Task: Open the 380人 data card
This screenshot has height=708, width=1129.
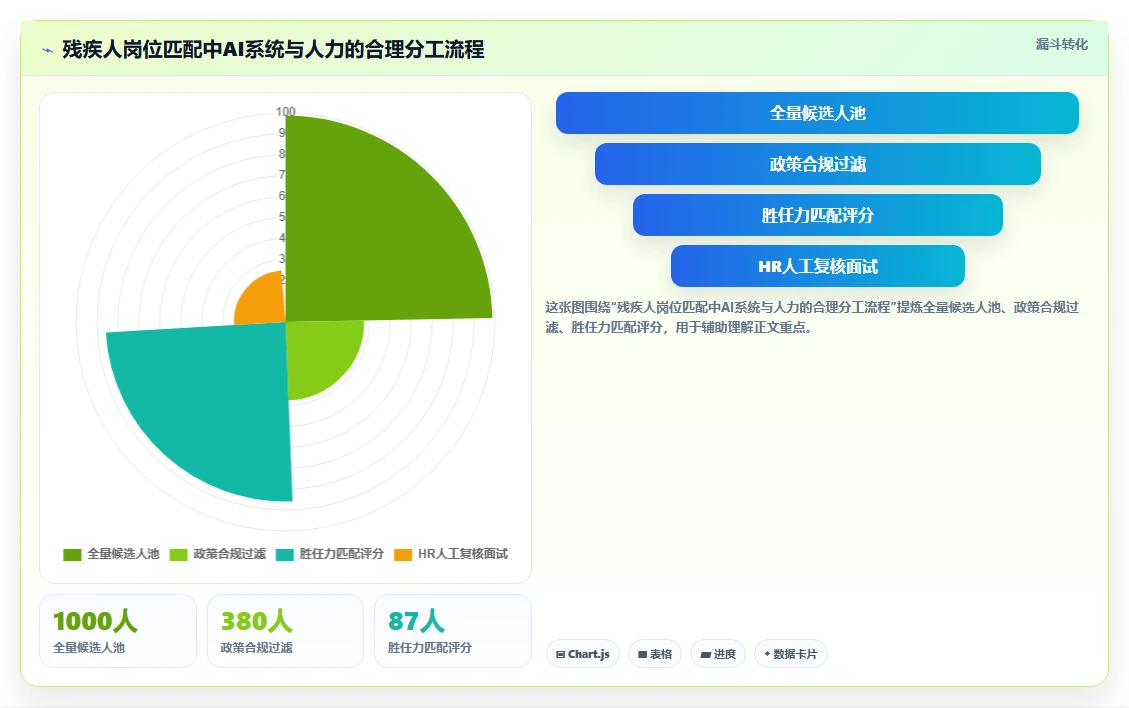Action: point(285,631)
